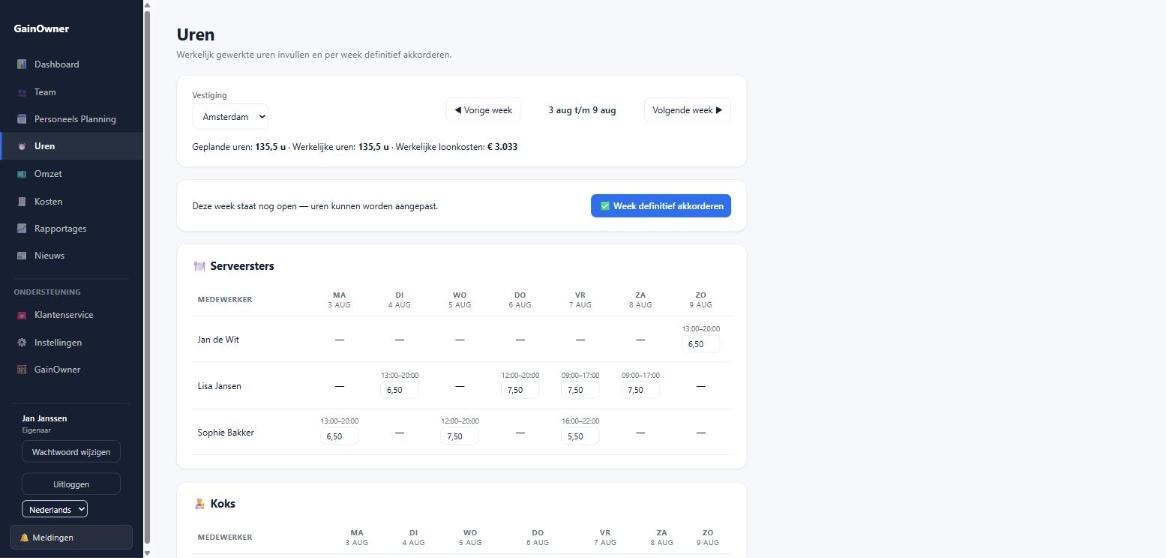The height and width of the screenshot is (558, 1166).
Task: Go to Vorige week
Action: (x=483, y=110)
